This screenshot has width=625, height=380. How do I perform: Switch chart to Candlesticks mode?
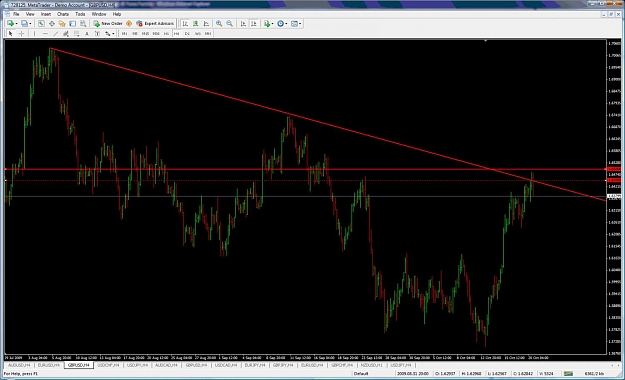(x=196, y=24)
